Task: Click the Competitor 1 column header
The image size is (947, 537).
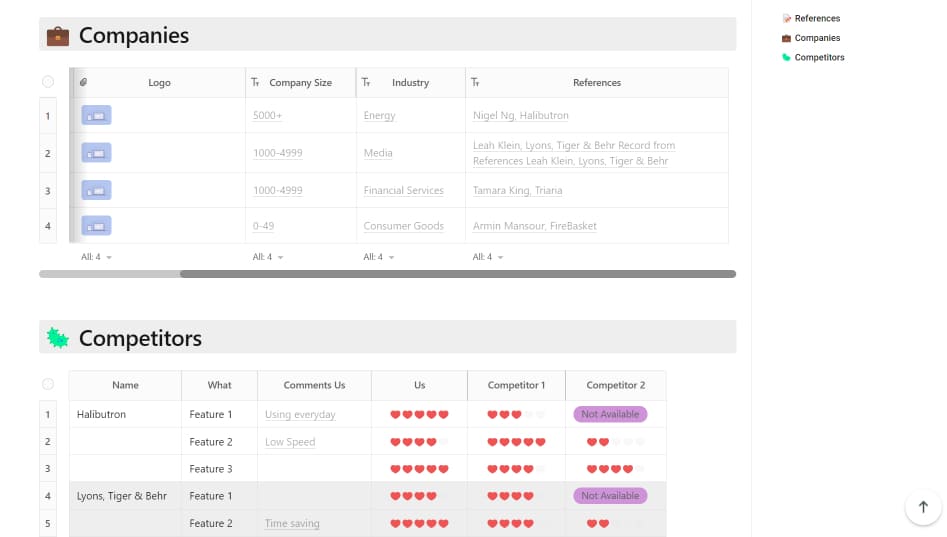Action: [x=516, y=385]
